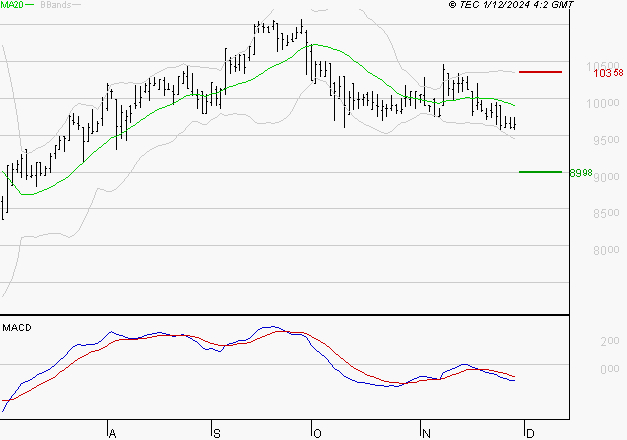Click the 9000 price axis label
This screenshot has height=440, width=627.
(x=606, y=177)
